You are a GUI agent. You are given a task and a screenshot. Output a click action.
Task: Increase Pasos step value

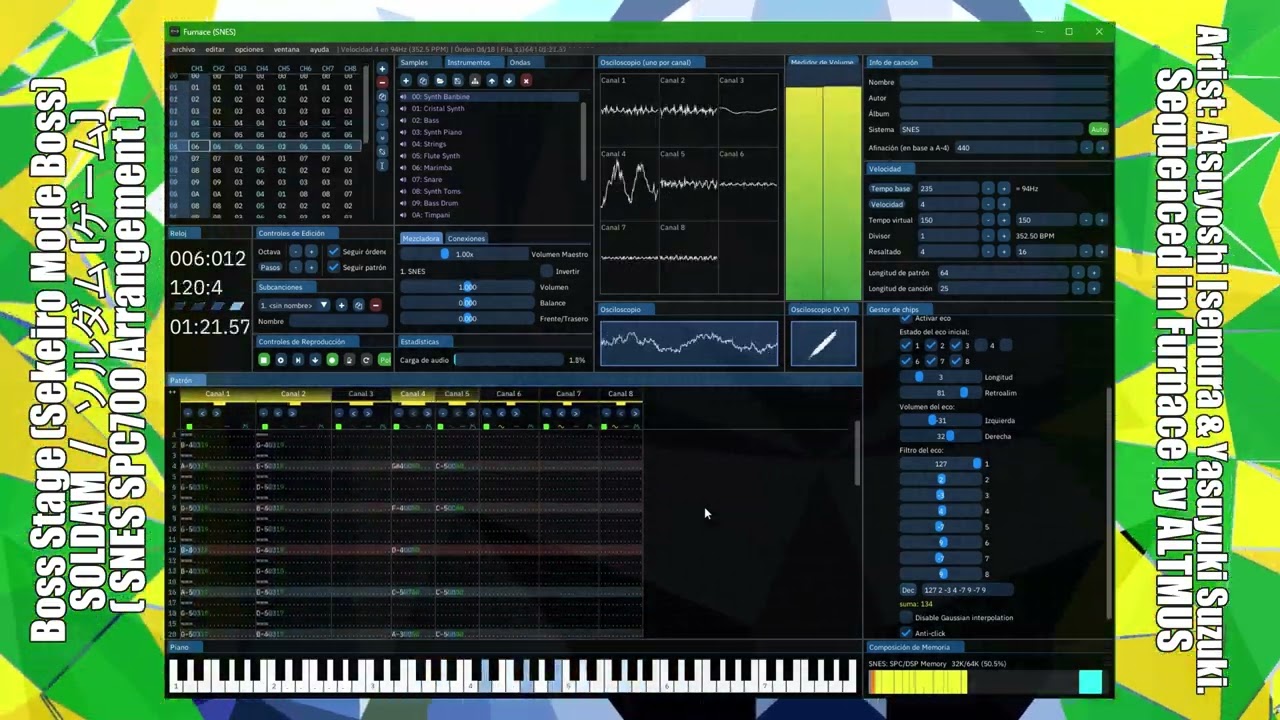[311, 267]
